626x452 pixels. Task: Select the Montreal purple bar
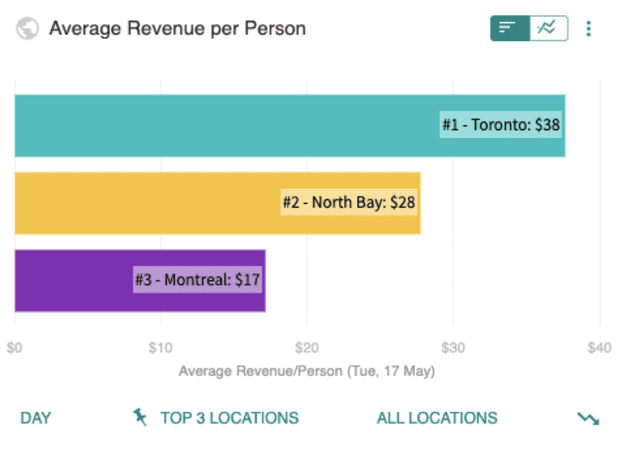point(140,281)
